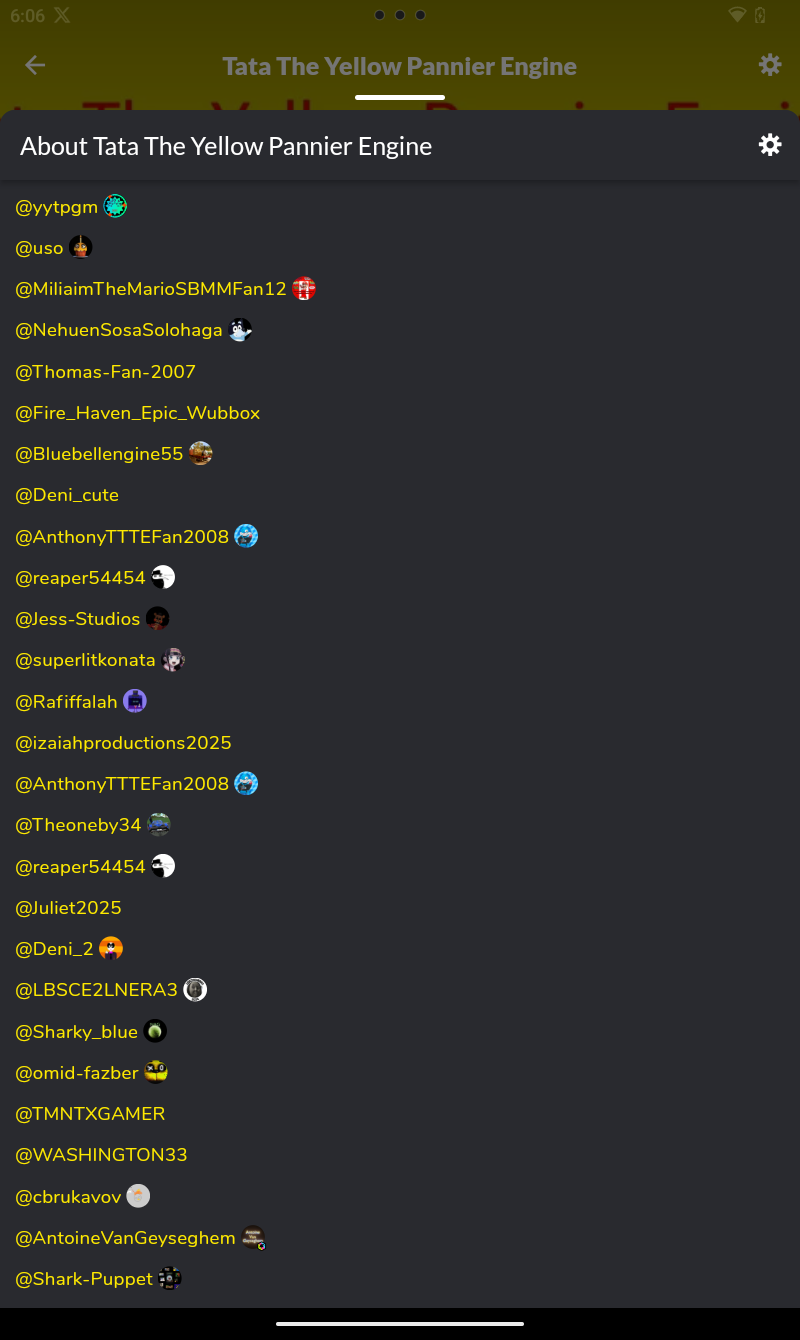The height and width of the screenshot is (1340, 800).
Task: Visit the @izaiahproductions2025 profile
Action: tap(123, 743)
